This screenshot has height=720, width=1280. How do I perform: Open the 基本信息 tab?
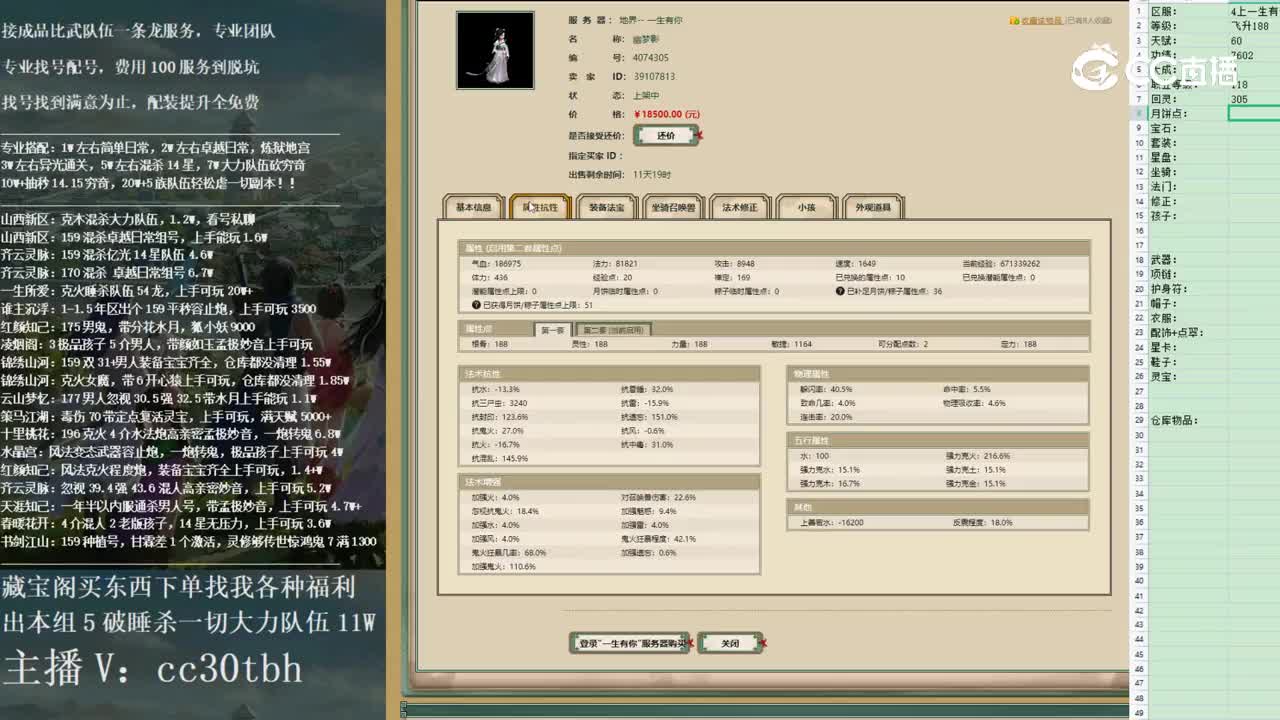[474, 207]
